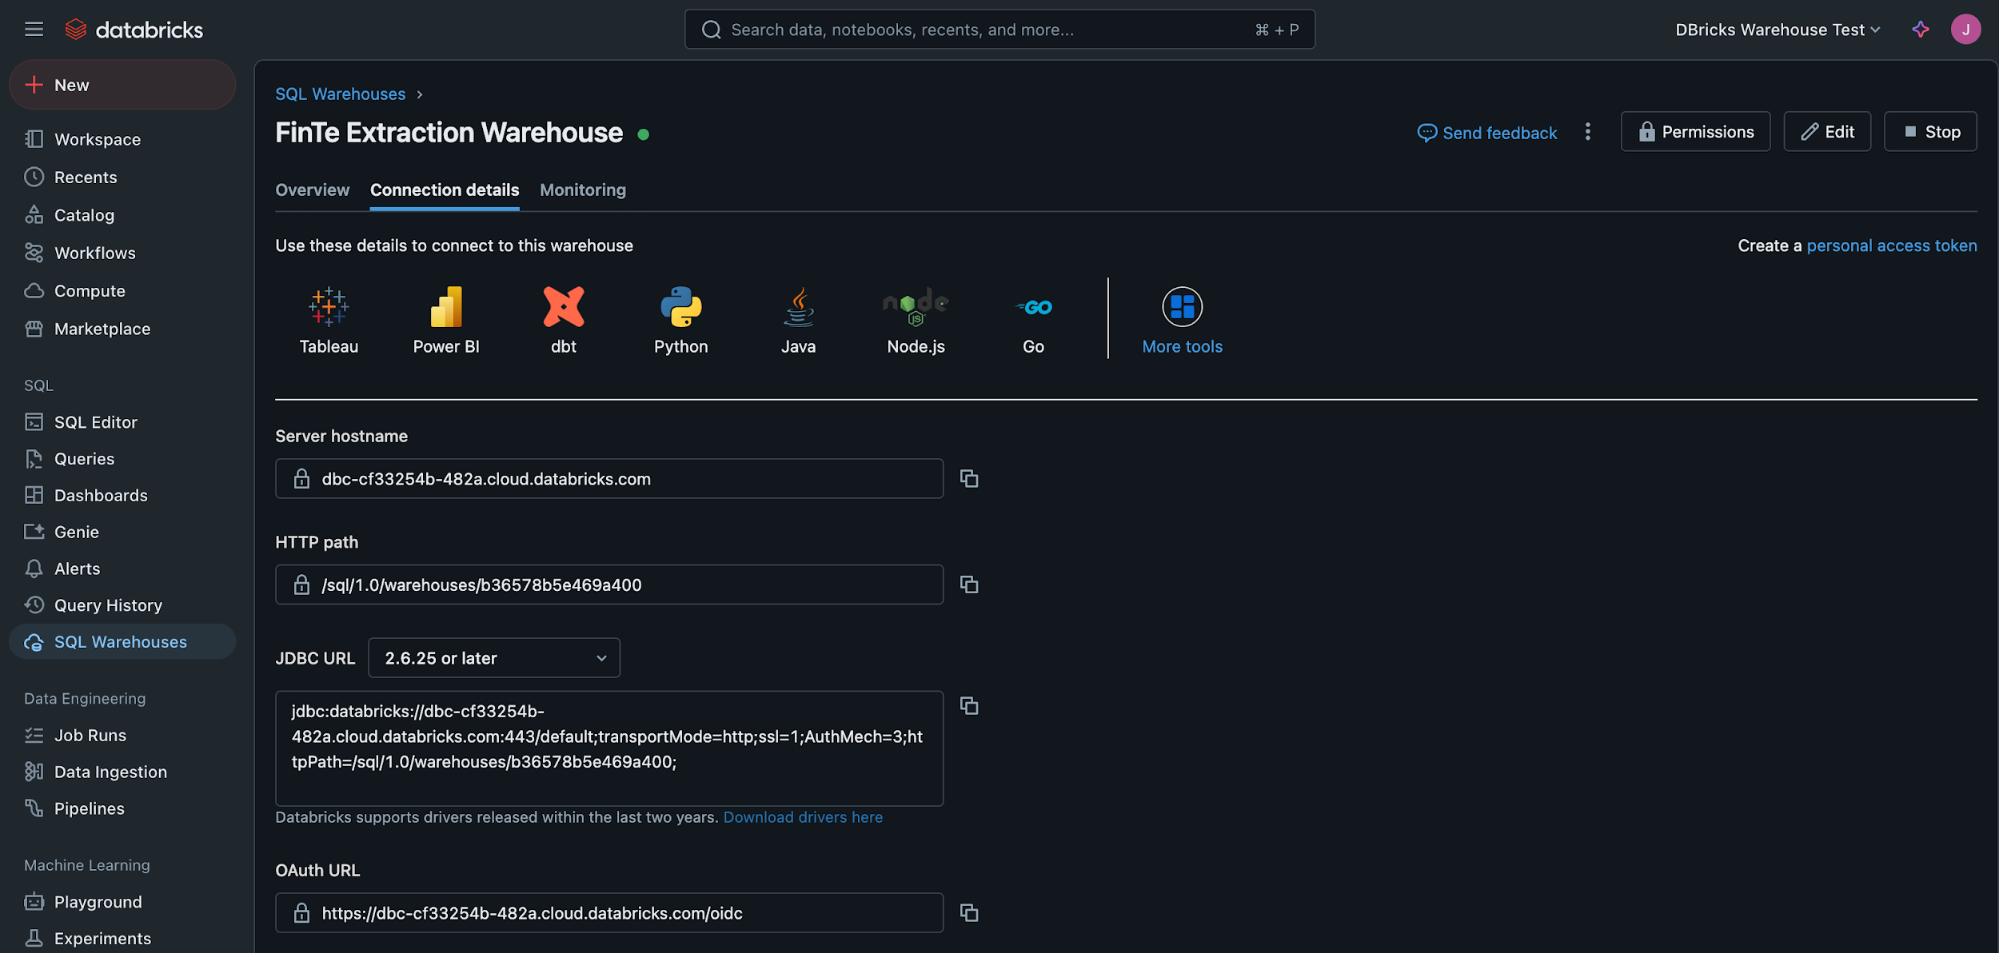Expand the JDBC URL driver version dropdown

494,658
